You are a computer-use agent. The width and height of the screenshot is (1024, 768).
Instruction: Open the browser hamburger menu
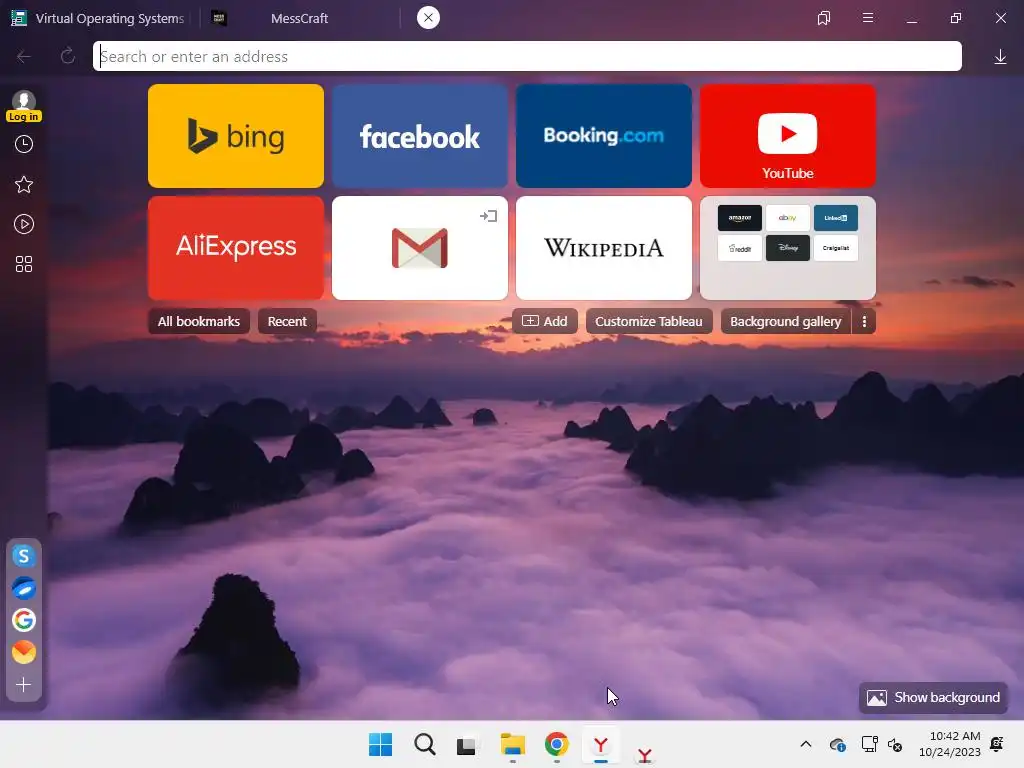pyautogui.click(x=868, y=18)
